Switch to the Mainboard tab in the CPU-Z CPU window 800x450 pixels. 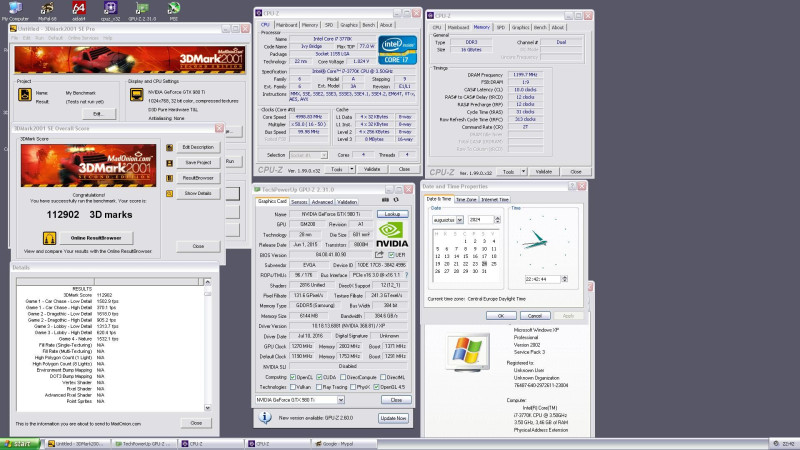[x=286, y=25]
